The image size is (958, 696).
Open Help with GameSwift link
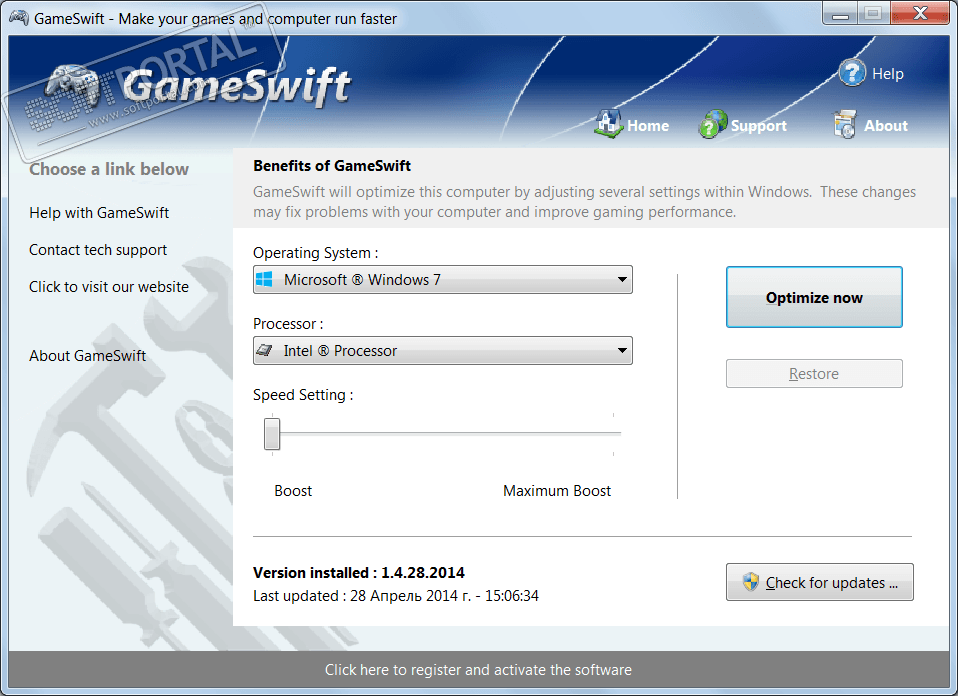pyautogui.click(x=99, y=213)
